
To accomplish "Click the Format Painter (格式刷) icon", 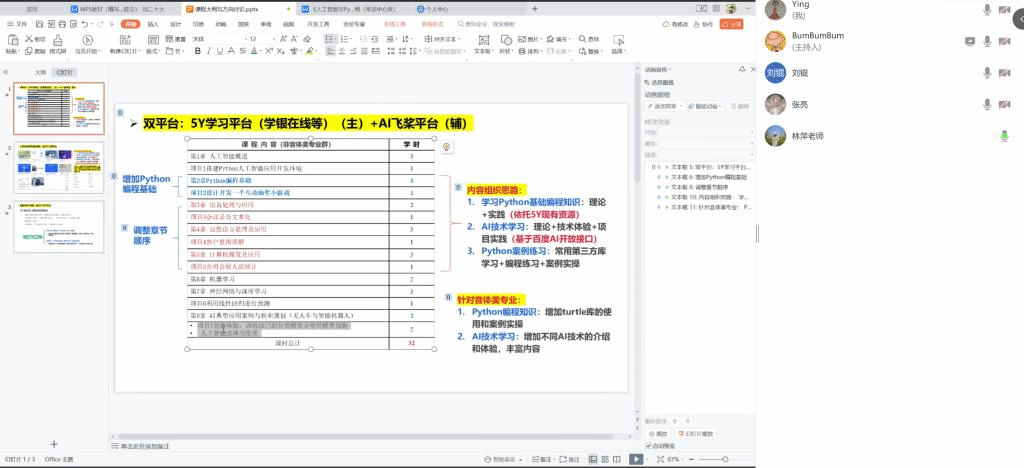I will tap(55, 51).
